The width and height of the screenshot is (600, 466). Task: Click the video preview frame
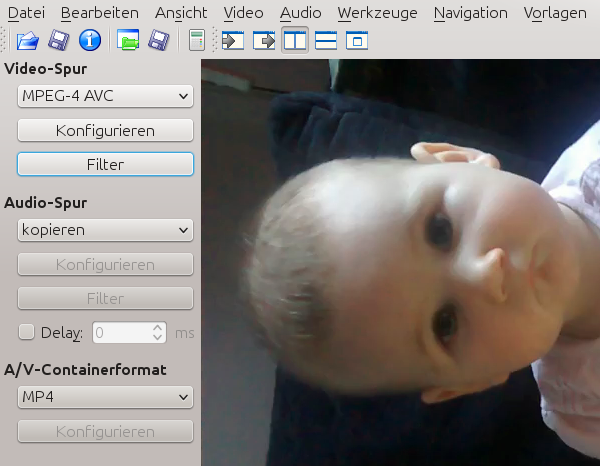pyautogui.click(x=401, y=262)
